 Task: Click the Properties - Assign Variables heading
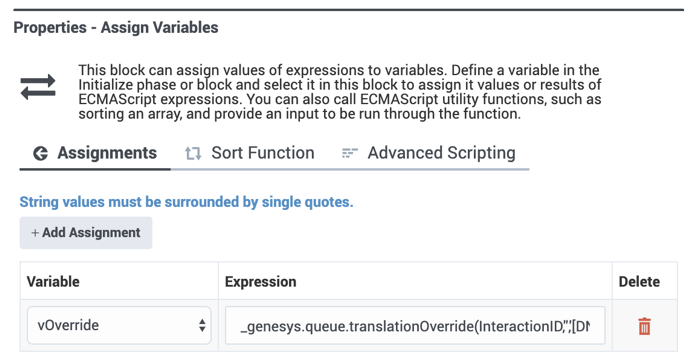point(116,28)
